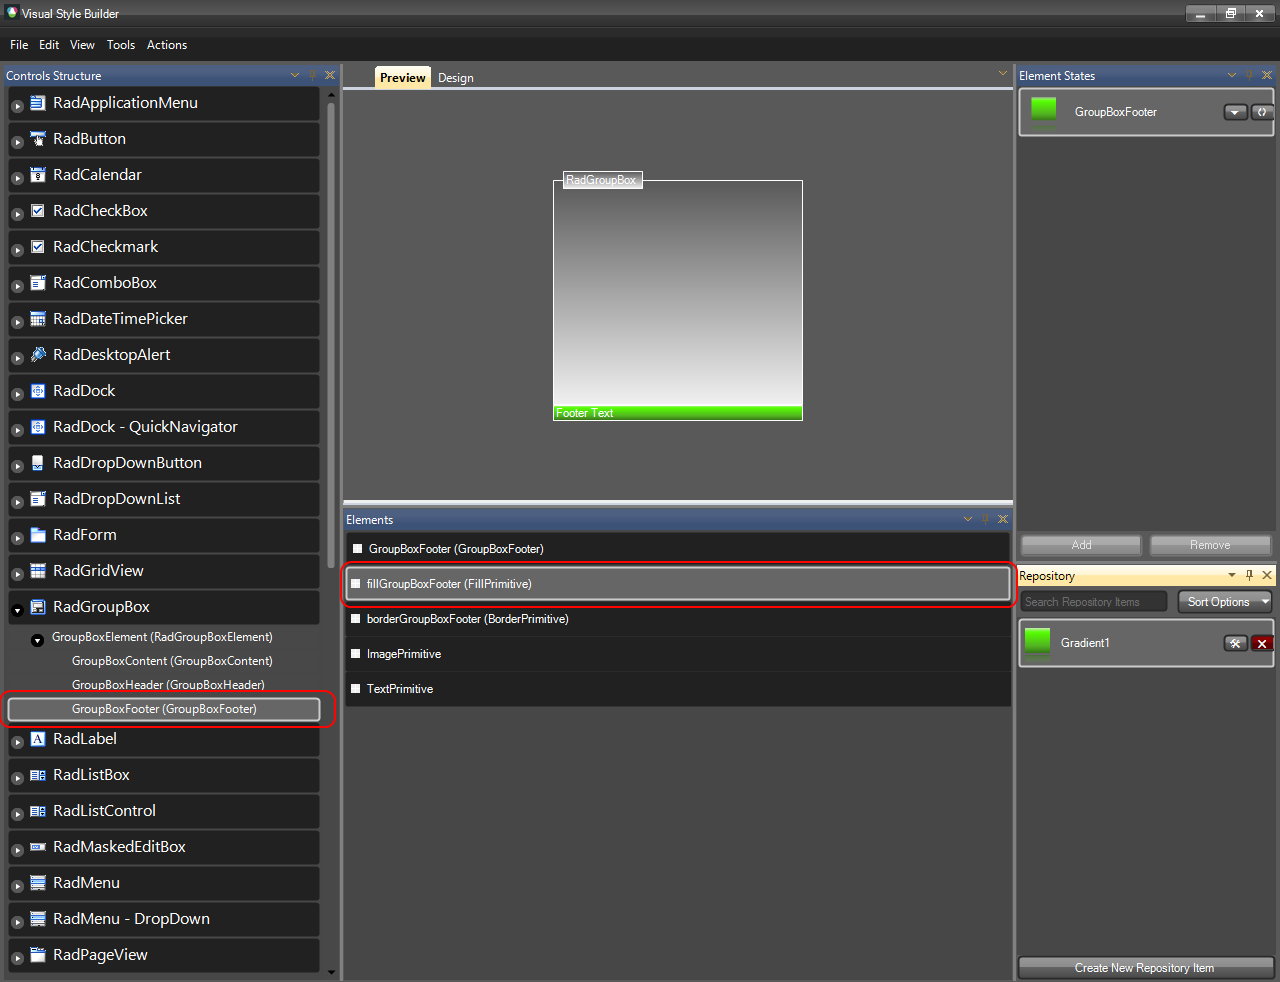This screenshot has height=982, width=1280.
Task: Toggle the GroupBoxFooter (GroupBoxFooter) element checkbox
Action: [357, 549]
